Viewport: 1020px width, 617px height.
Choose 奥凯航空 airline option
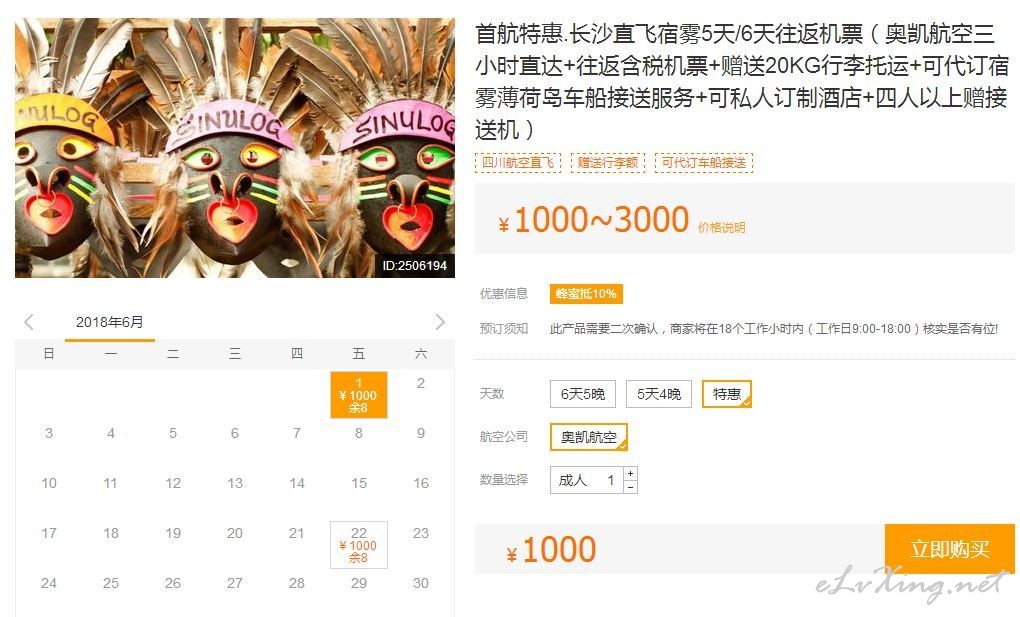(589, 437)
